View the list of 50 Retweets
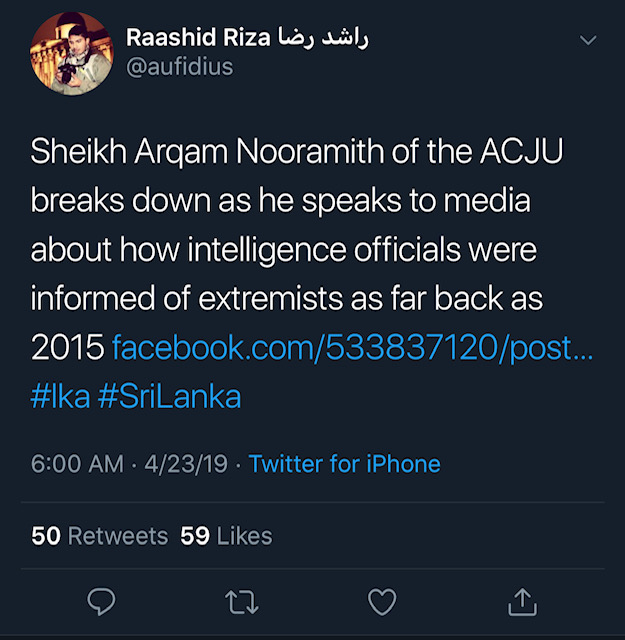The height and width of the screenshot is (640, 625). [100, 536]
